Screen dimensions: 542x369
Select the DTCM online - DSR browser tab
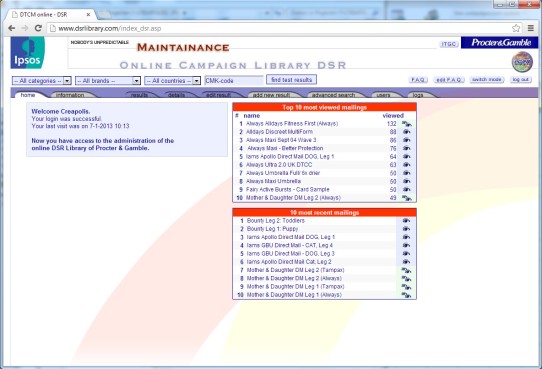tap(51, 15)
